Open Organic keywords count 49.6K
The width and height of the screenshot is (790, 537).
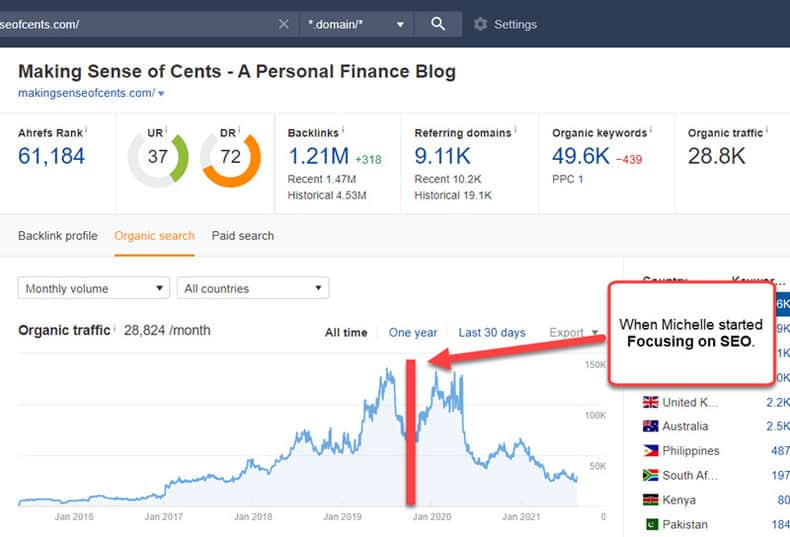[x=580, y=156]
